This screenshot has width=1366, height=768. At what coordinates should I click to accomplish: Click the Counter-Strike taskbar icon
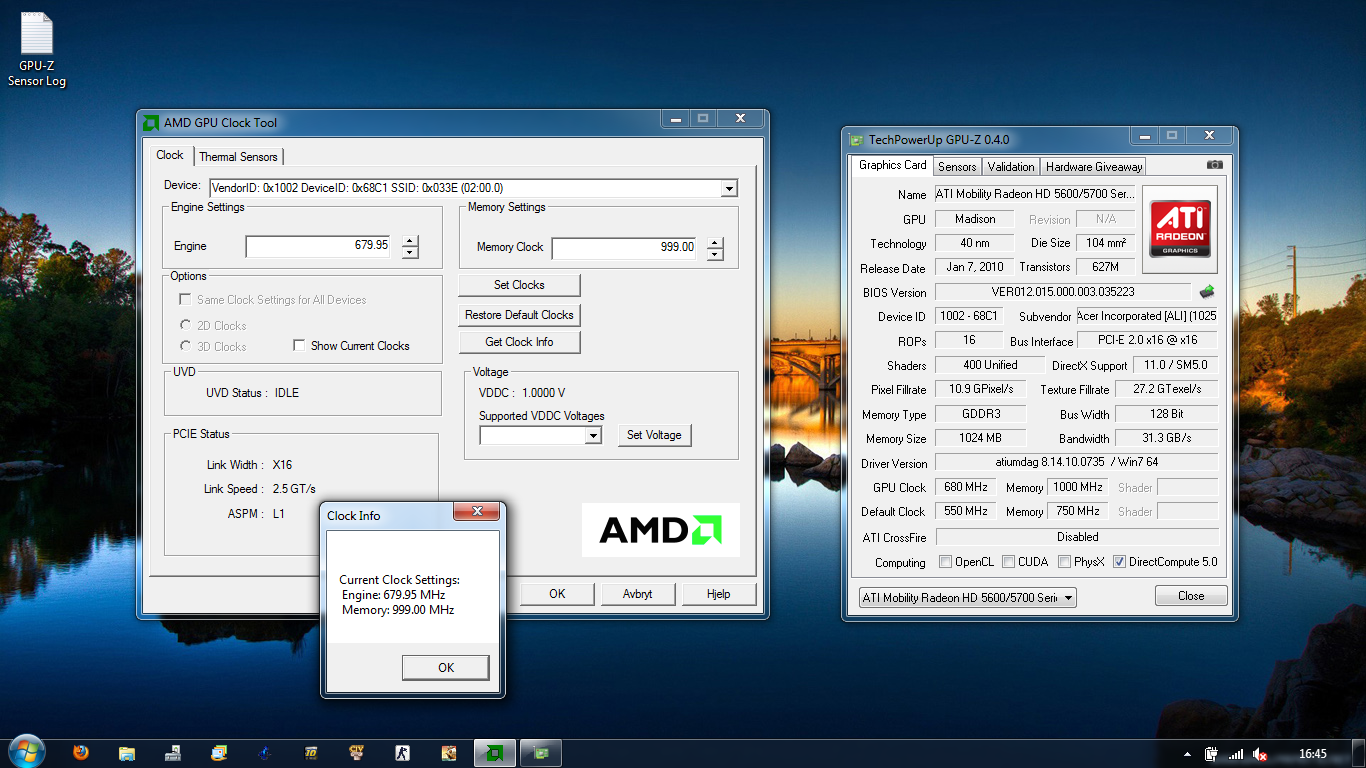(x=402, y=753)
